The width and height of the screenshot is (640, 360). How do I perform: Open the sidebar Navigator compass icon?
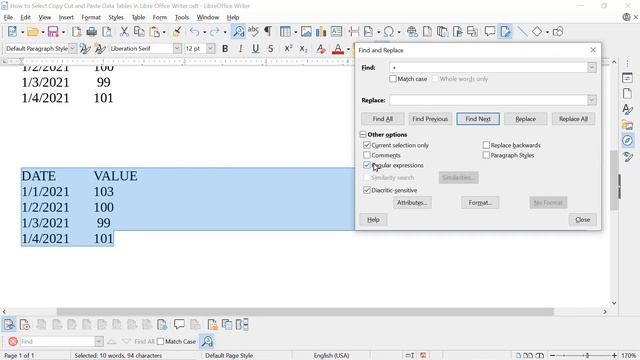click(x=627, y=141)
